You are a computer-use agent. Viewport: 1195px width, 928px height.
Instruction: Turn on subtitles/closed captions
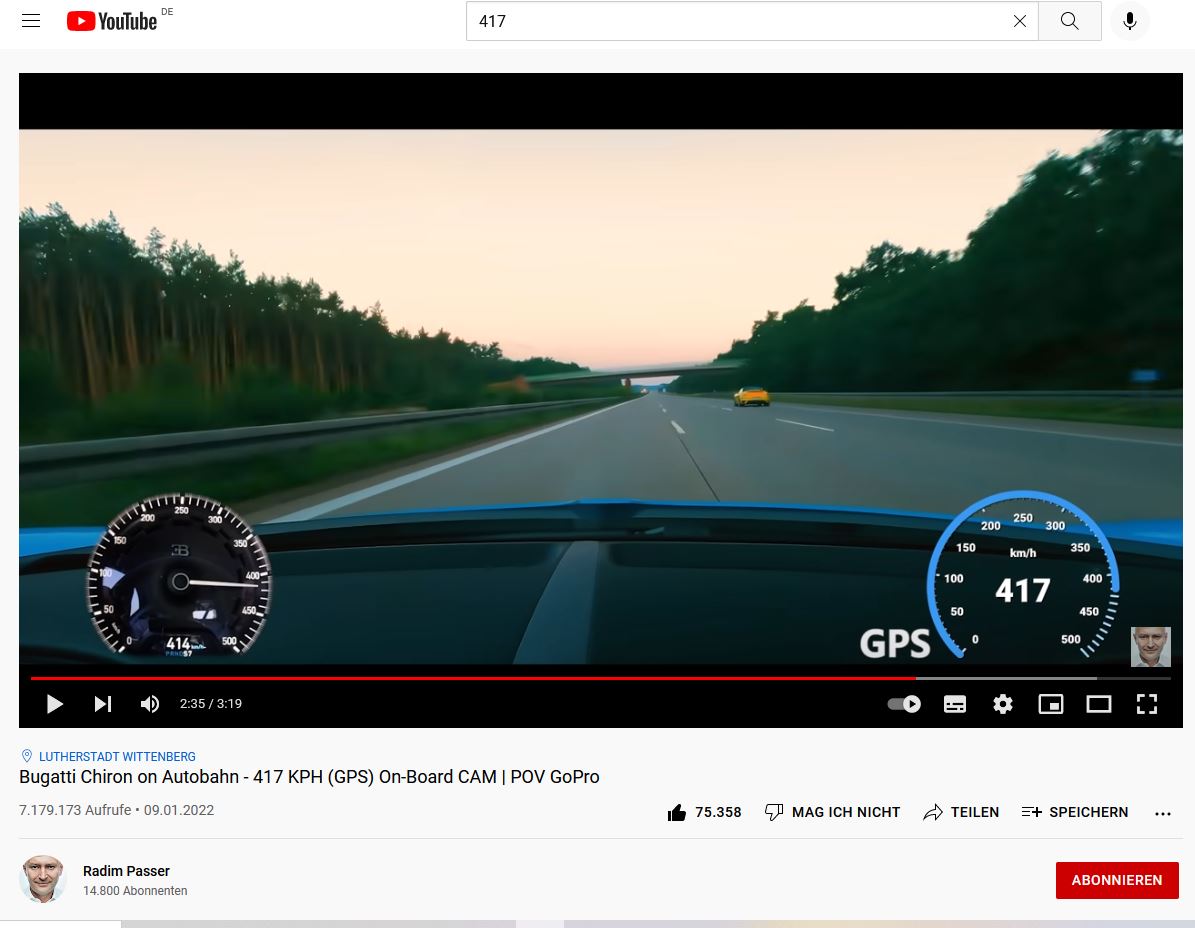coord(955,704)
